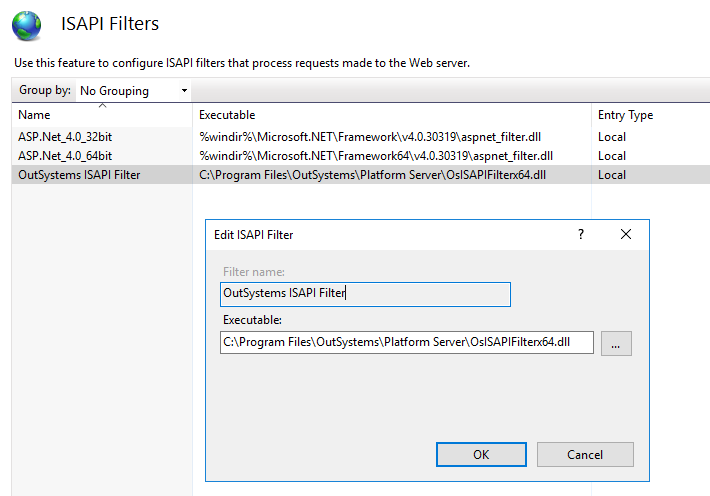Click the Framework64 aspnet_filter.dll path cell
Image resolution: width=710 pixels, height=496 pixels.
click(376, 156)
